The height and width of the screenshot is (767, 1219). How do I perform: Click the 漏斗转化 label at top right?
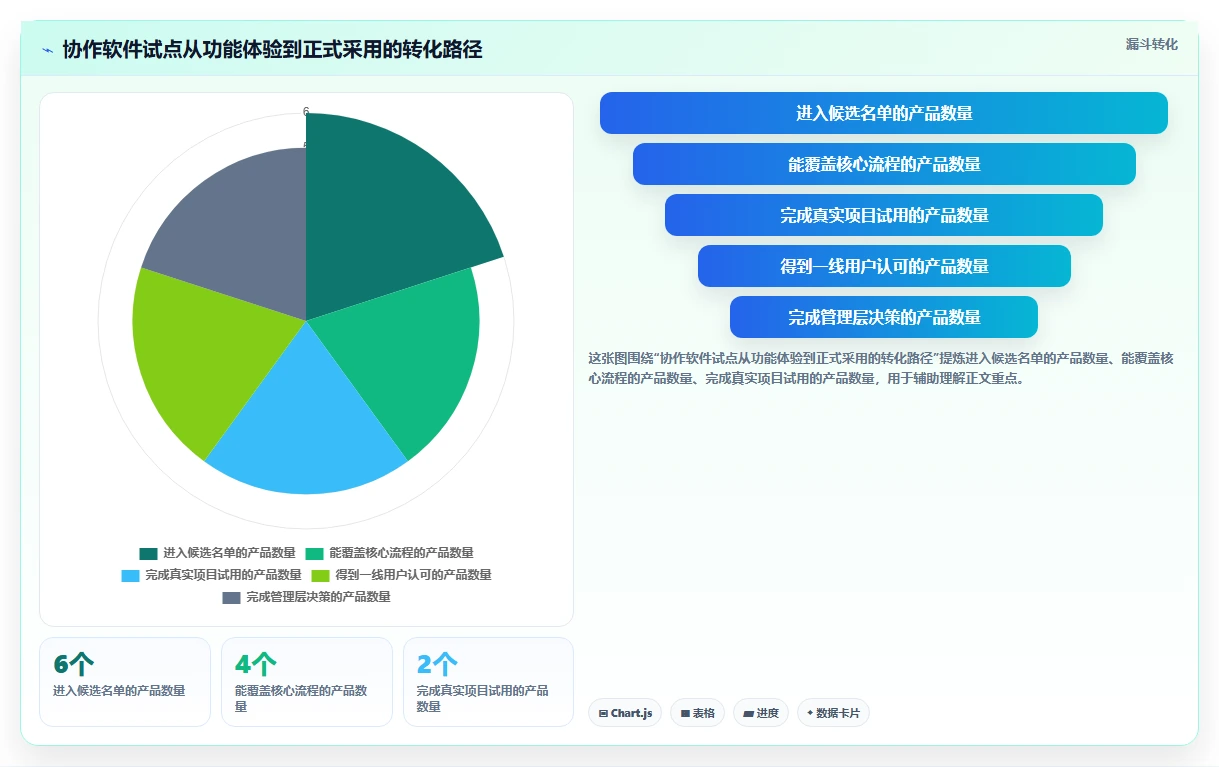tap(1151, 44)
